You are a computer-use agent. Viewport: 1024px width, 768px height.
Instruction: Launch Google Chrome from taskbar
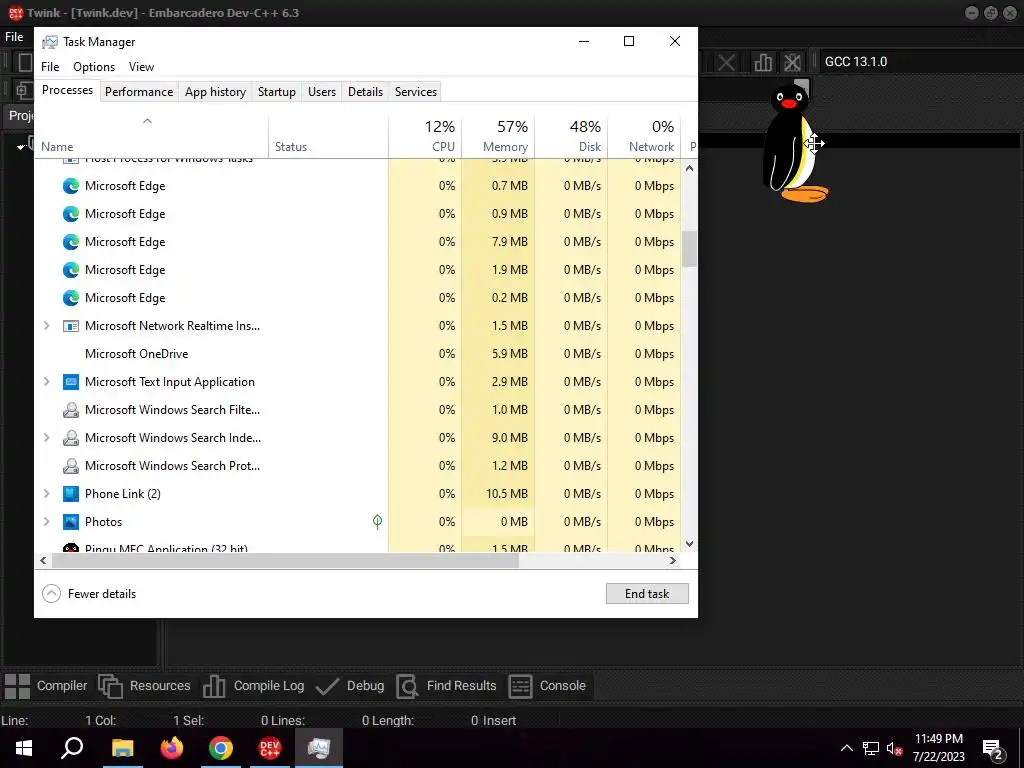coord(221,748)
